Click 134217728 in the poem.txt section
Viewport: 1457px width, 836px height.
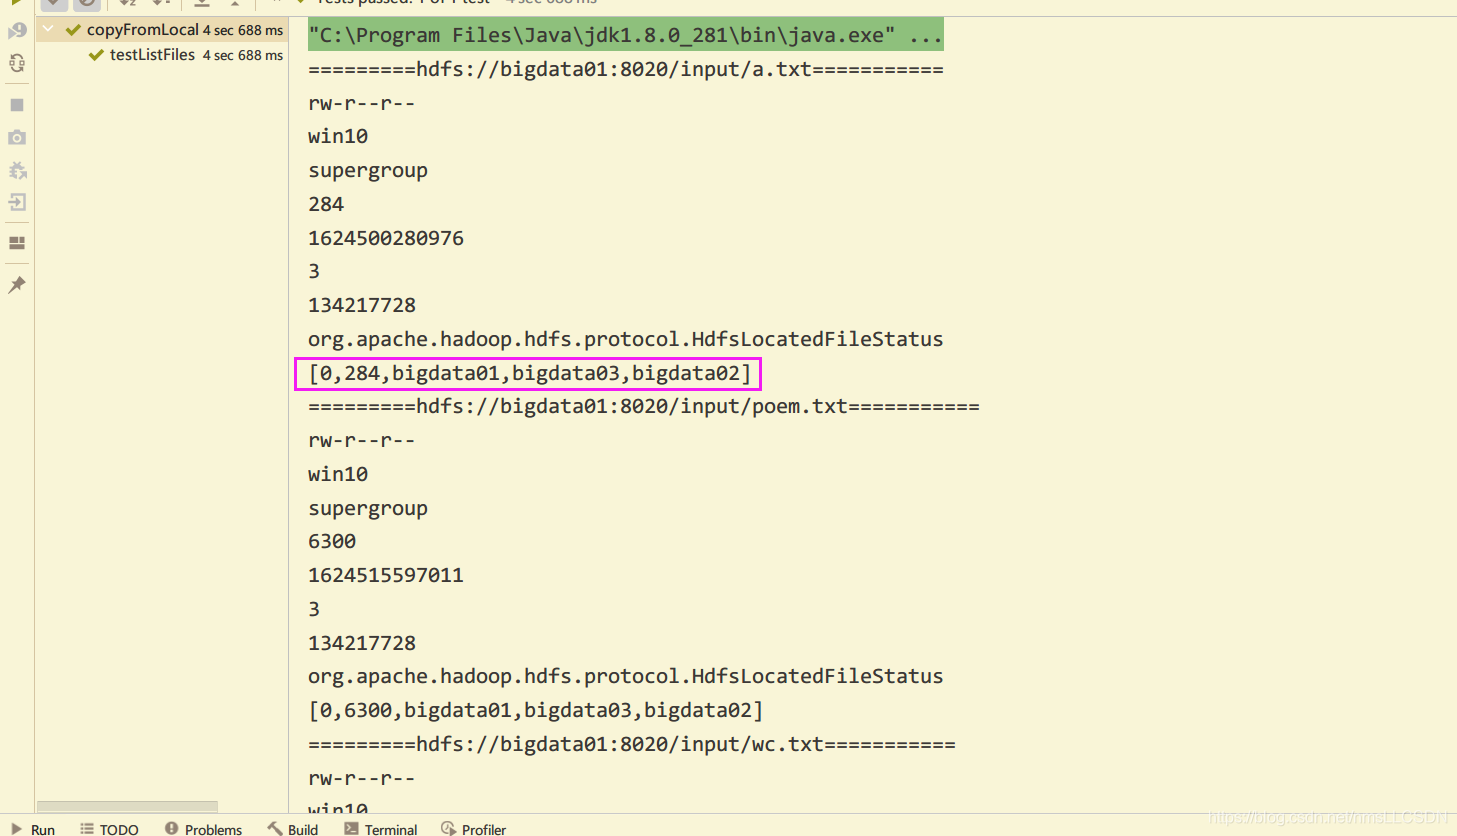coord(362,643)
